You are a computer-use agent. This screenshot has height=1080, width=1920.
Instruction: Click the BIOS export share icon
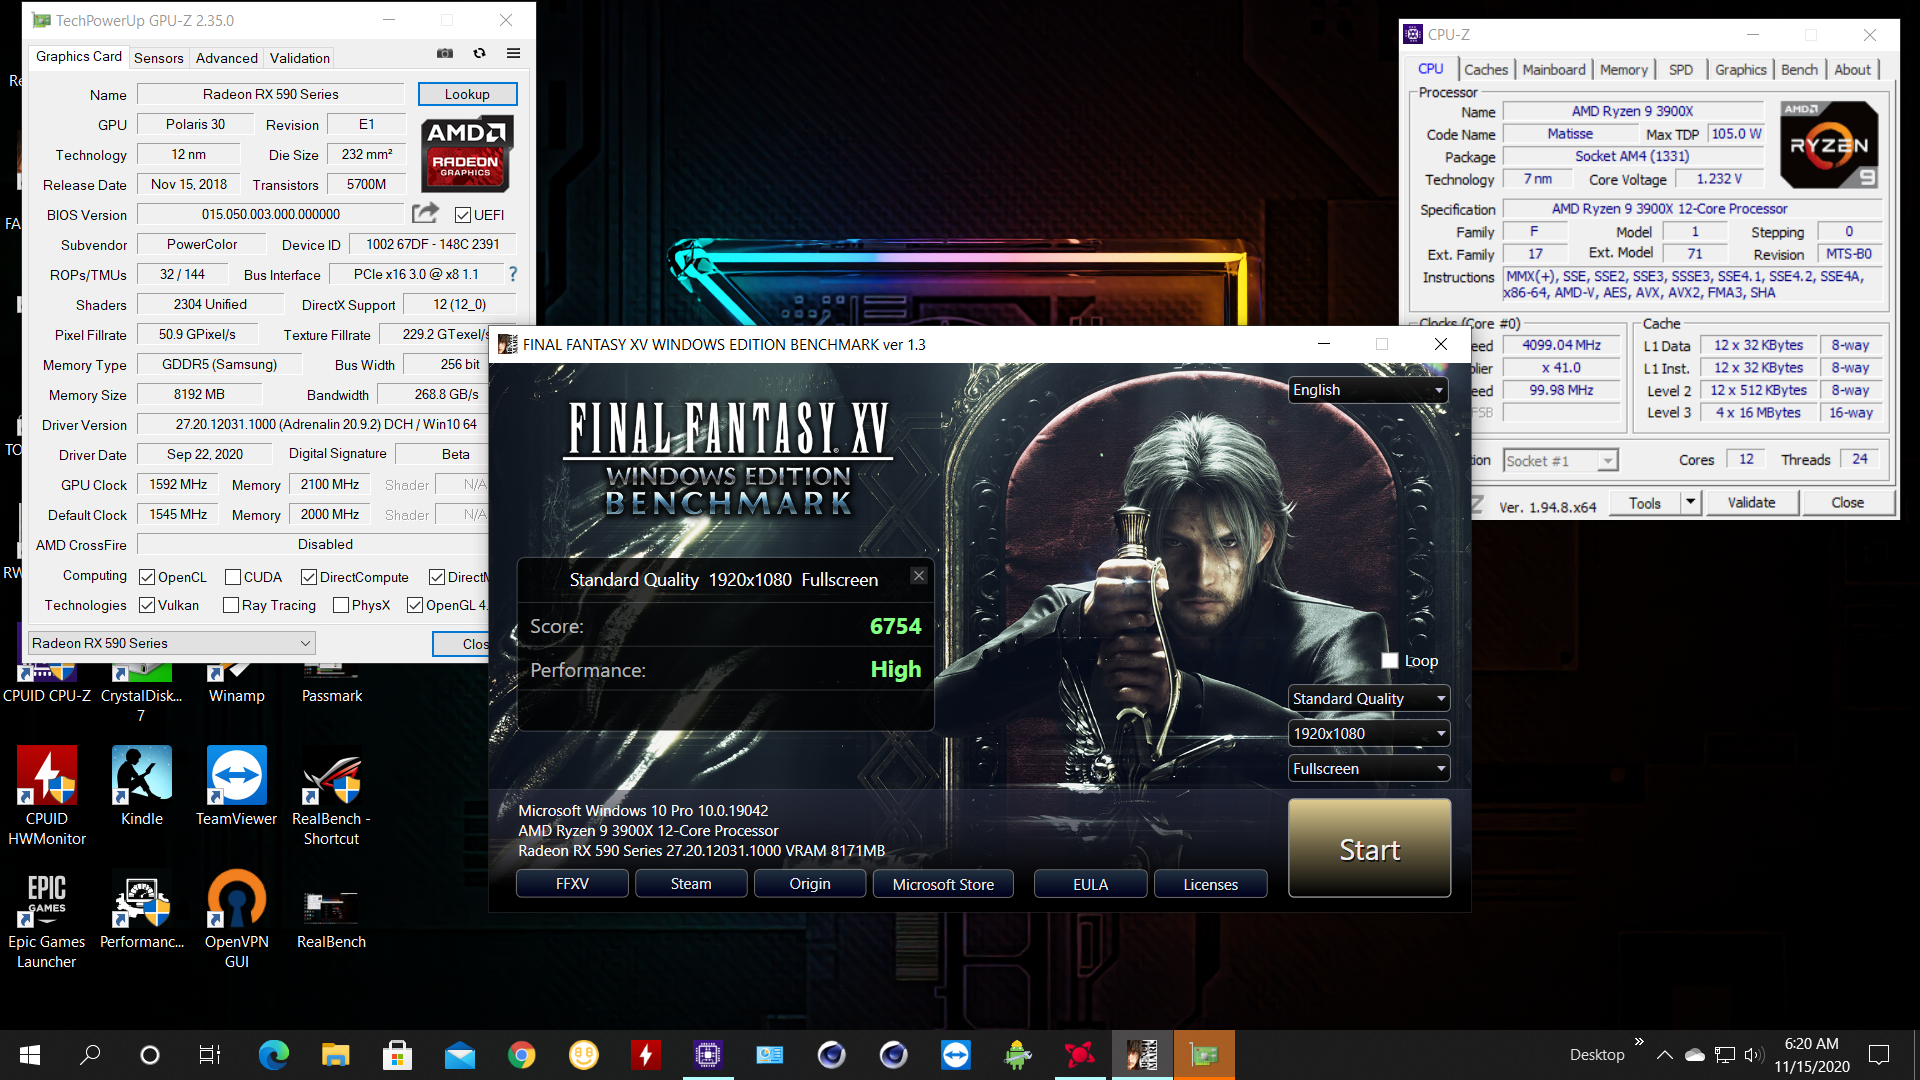tap(425, 213)
